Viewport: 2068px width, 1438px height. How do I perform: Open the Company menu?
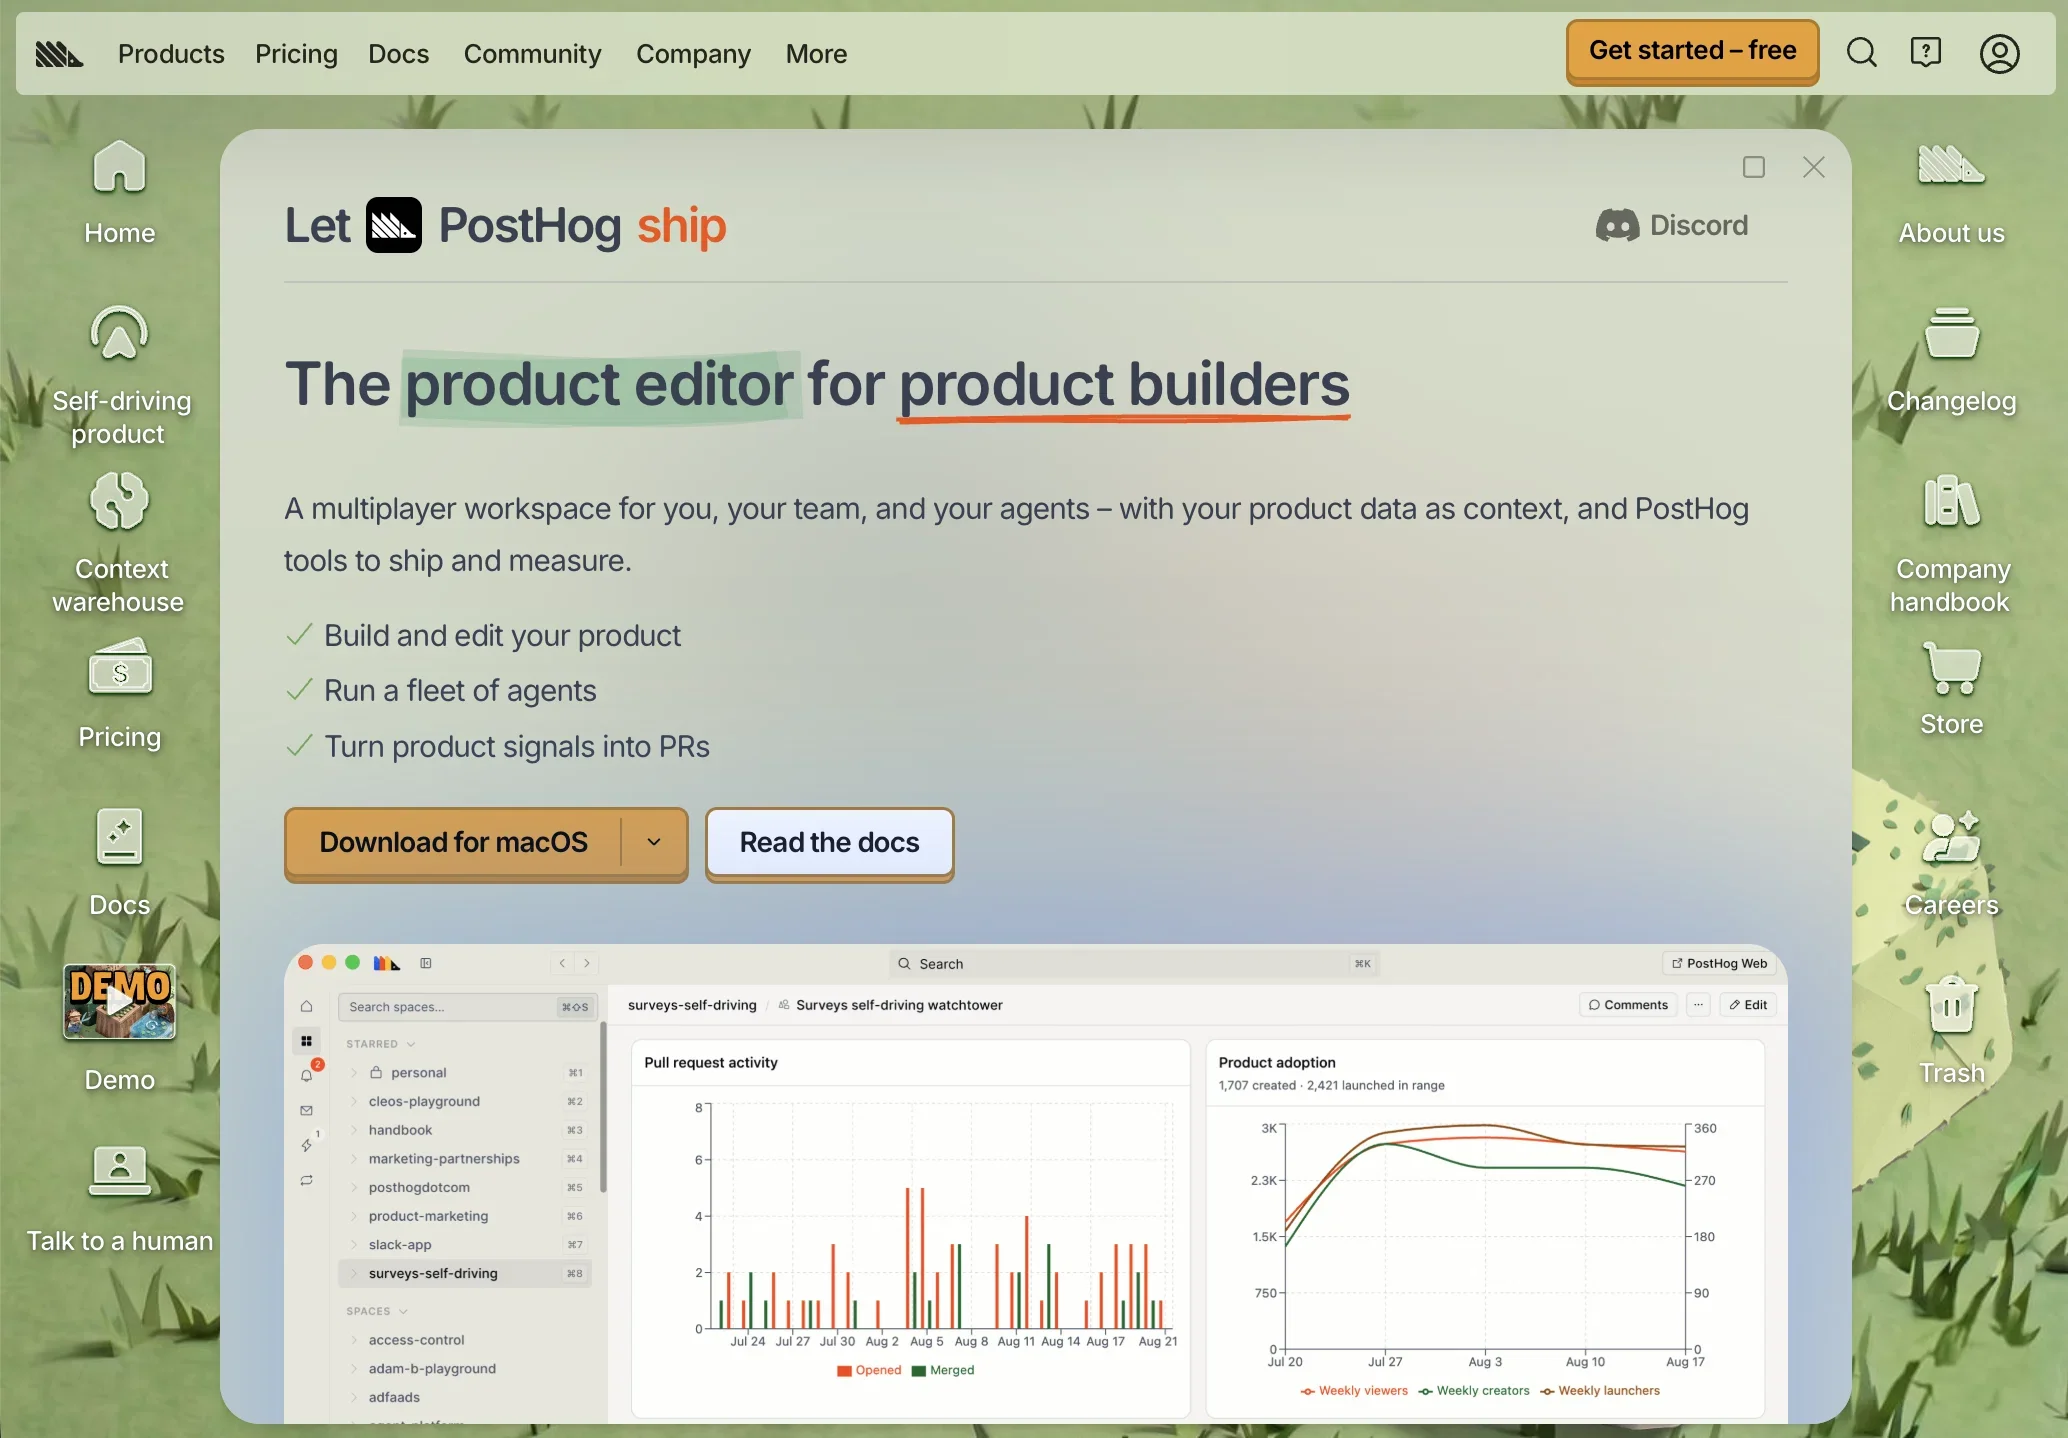click(693, 53)
